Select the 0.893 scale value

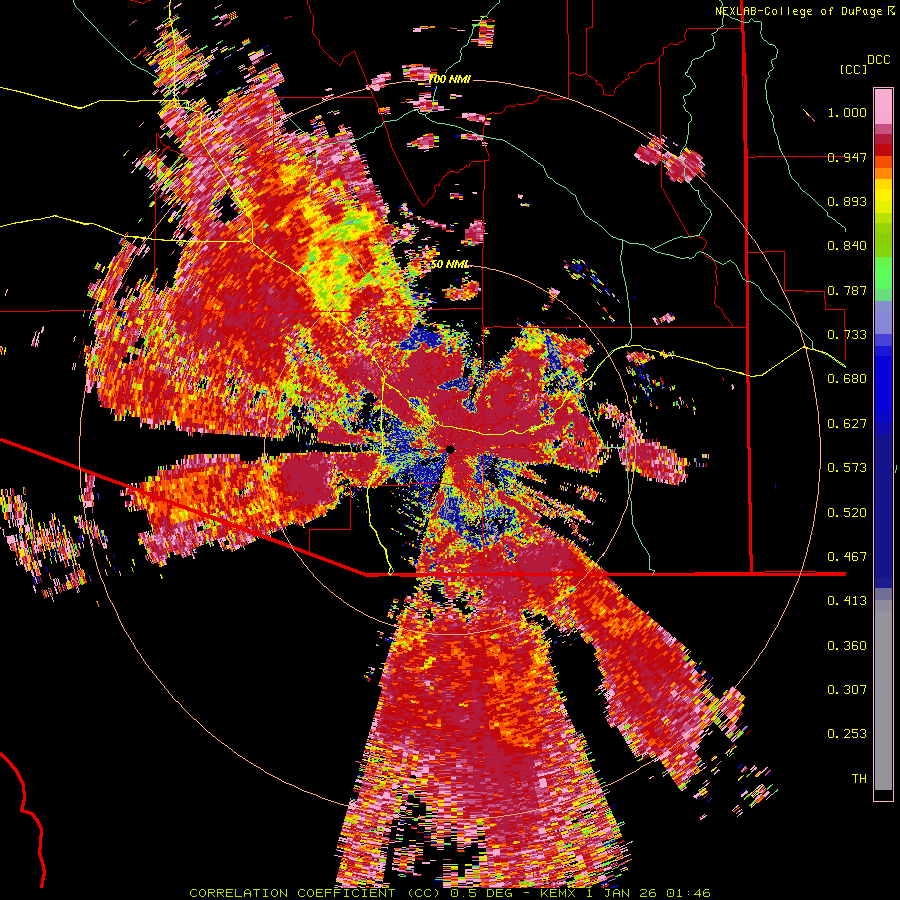tap(847, 201)
